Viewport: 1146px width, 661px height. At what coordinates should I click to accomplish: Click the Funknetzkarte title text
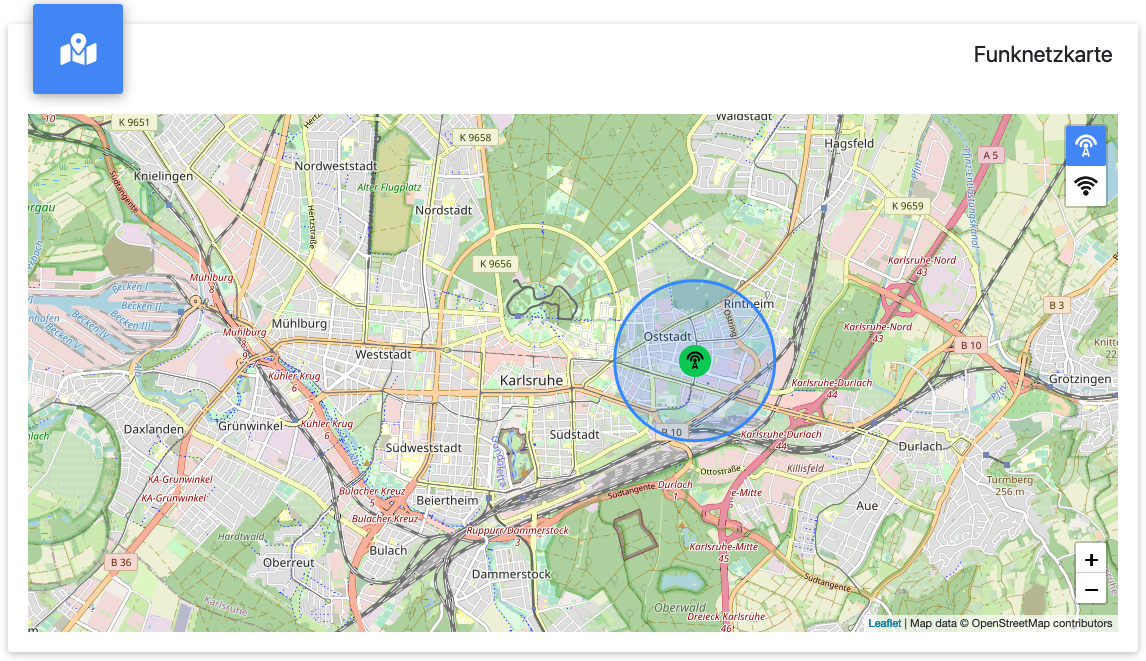(x=1042, y=54)
